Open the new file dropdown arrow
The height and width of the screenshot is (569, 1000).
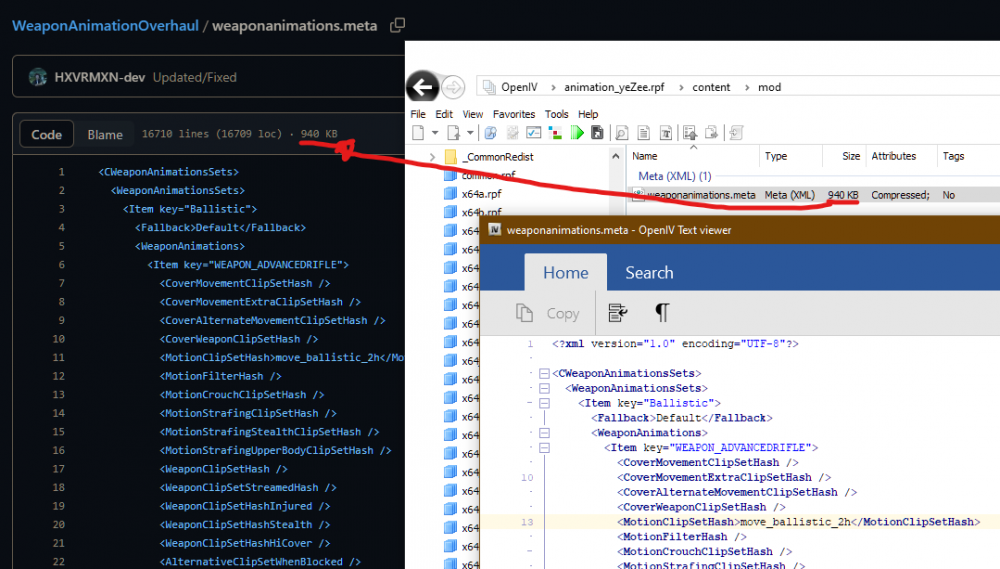[435, 133]
